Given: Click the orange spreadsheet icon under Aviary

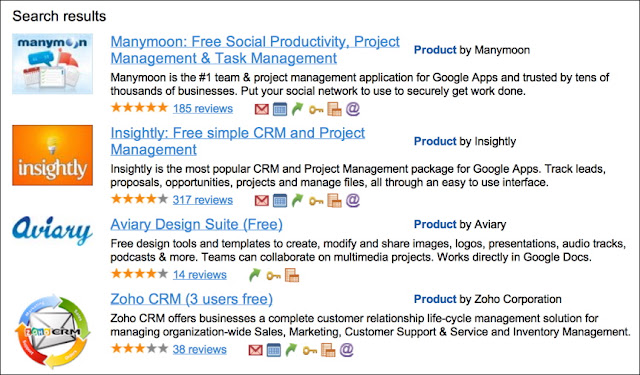Looking at the screenshot, I should [292, 275].
